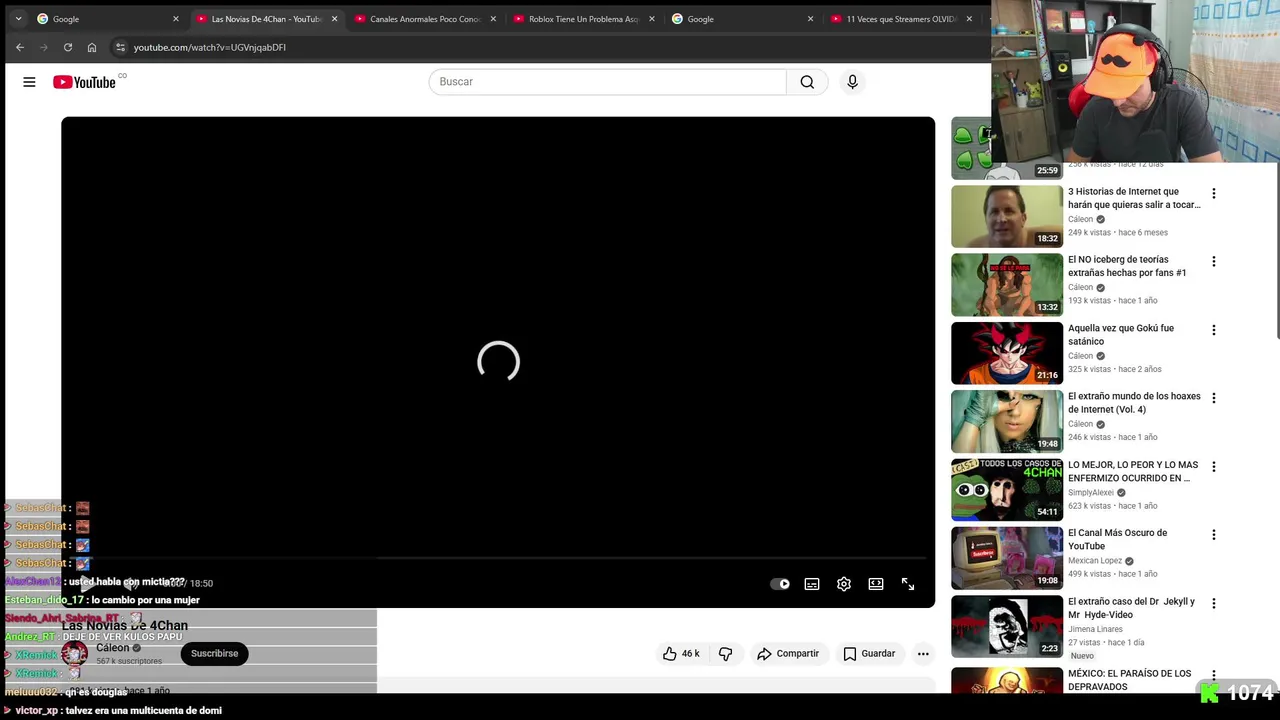Click SimplyAlexei channel name

[x=1091, y=493]
